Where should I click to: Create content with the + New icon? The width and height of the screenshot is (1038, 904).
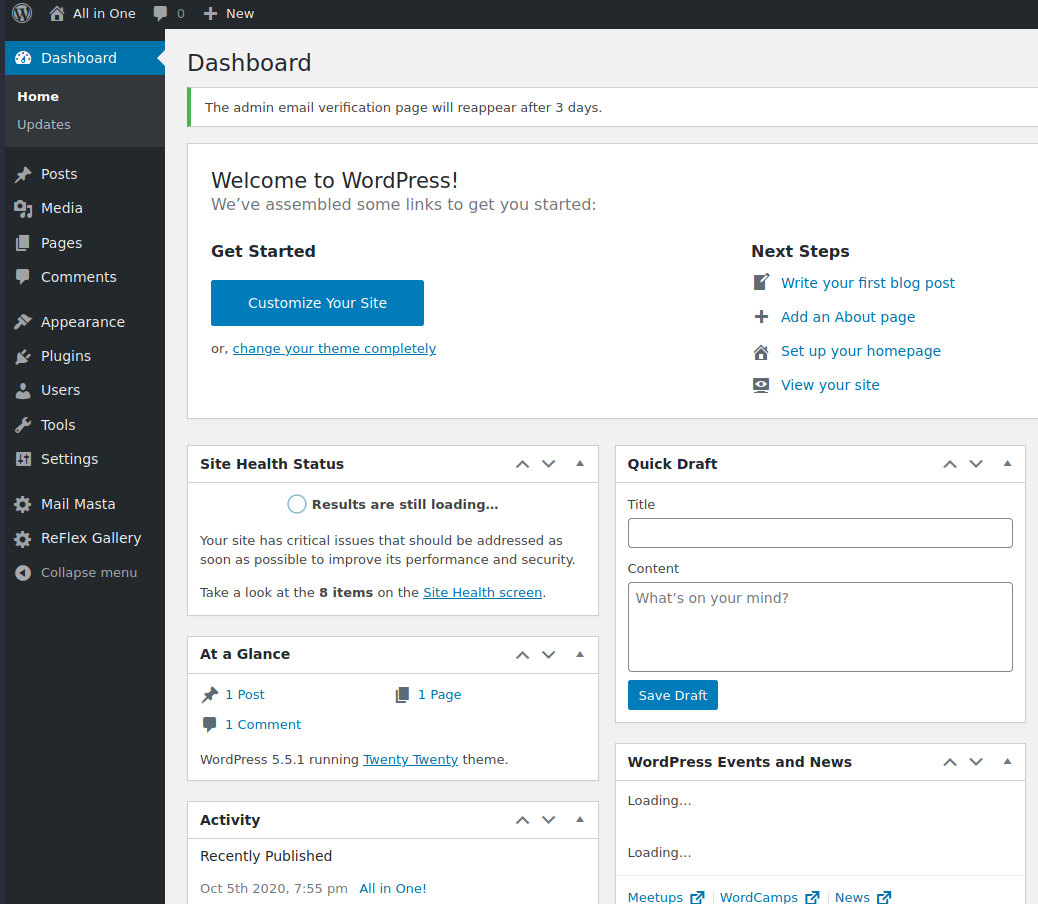(208, 13)
